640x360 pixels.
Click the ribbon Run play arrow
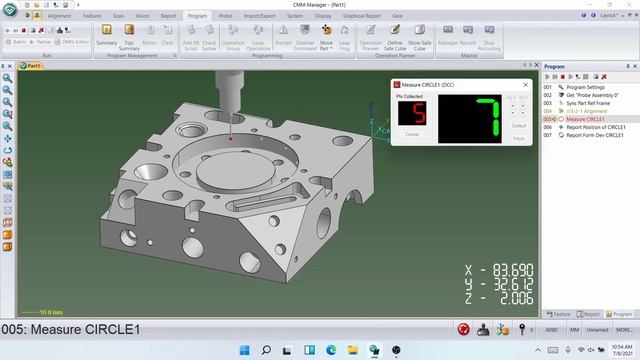coord(7,30)
